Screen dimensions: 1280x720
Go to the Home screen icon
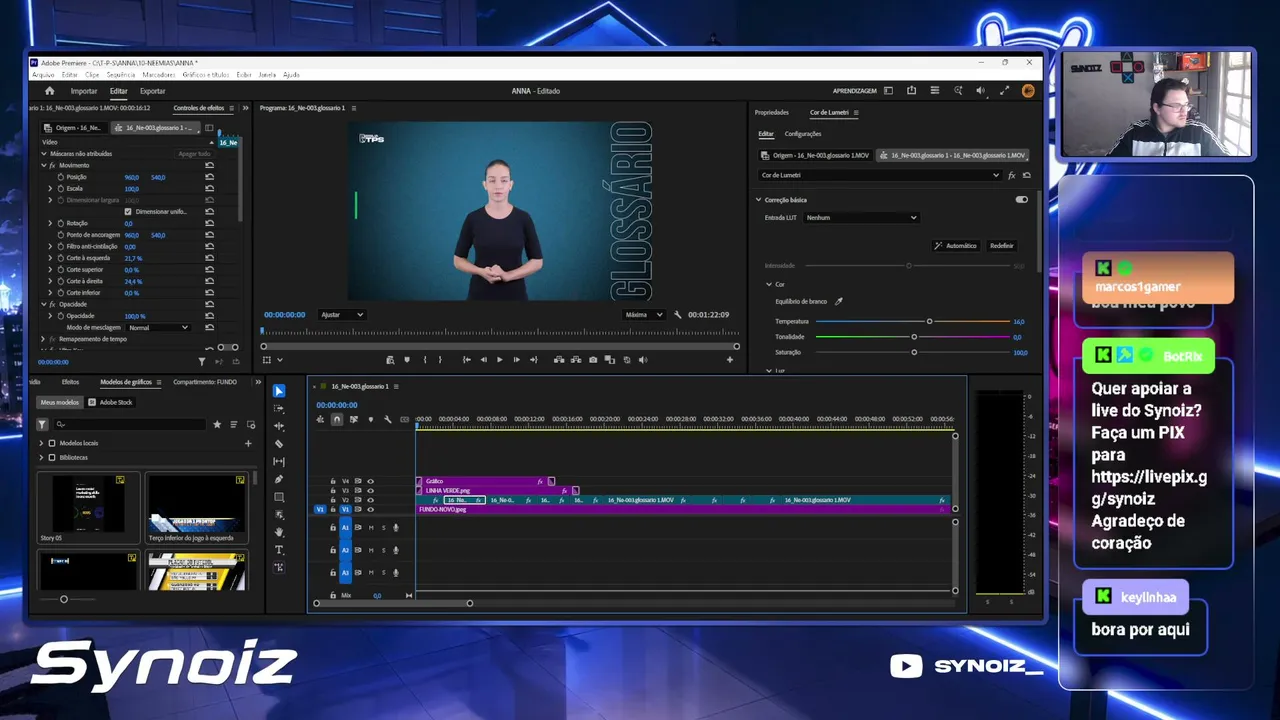(49, 91)
